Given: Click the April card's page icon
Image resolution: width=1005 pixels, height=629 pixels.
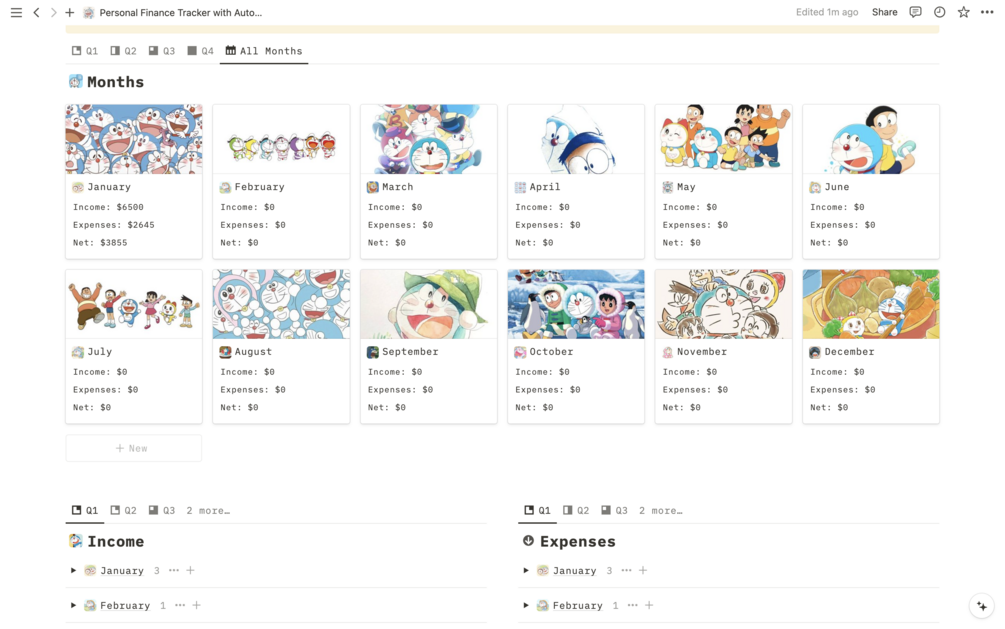Looking at the screenshot, I should [x=520, y=187].
